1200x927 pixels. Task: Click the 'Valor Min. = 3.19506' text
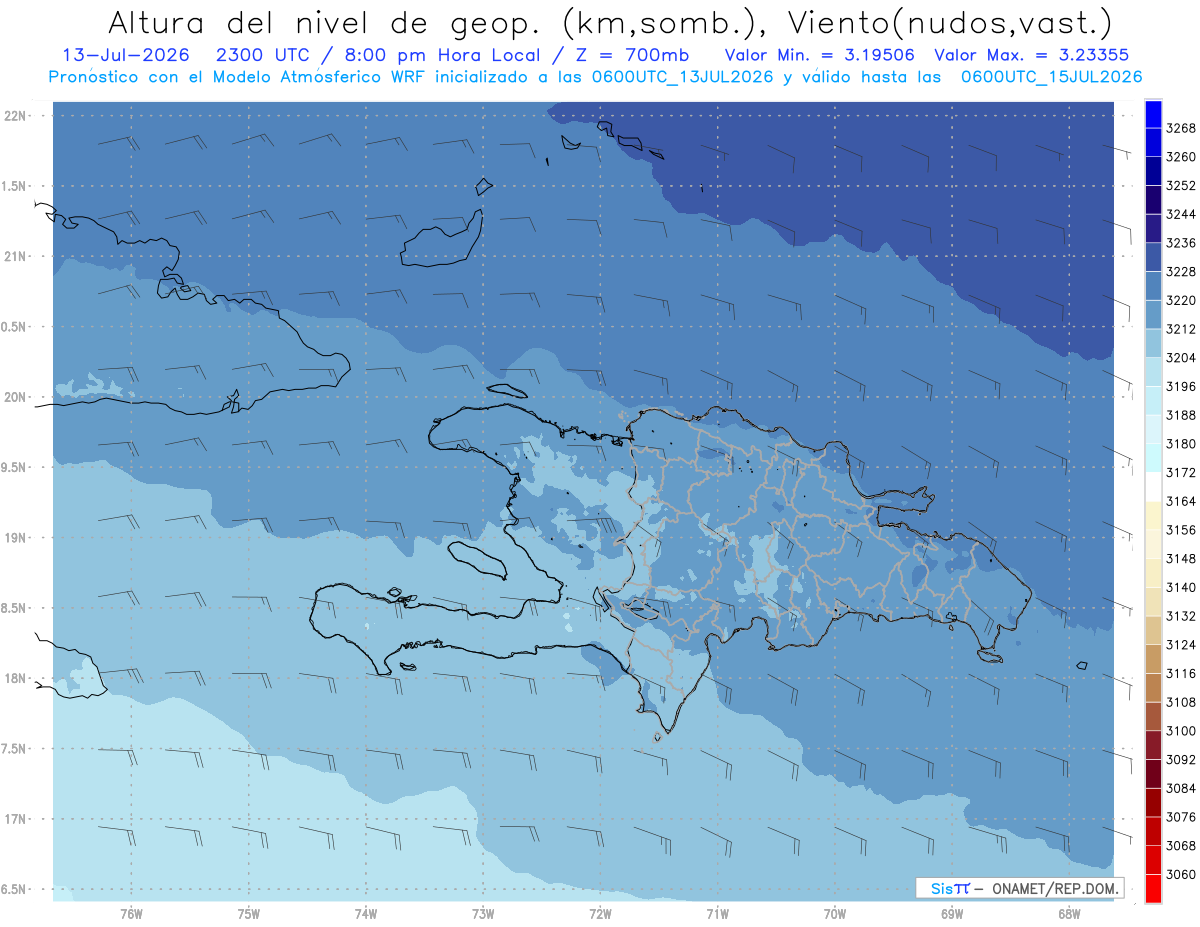[821, 55]
